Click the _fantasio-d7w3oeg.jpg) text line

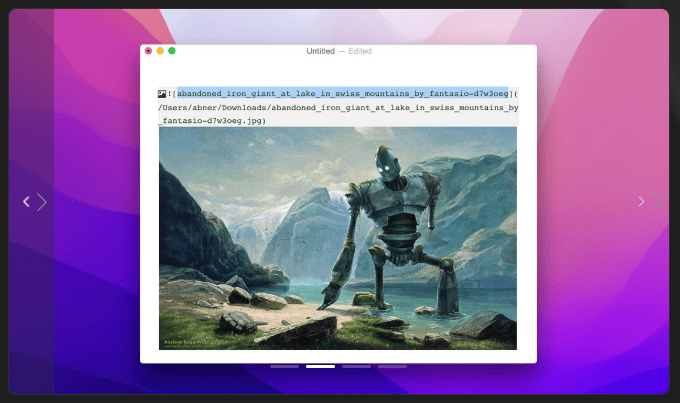[x=212, y=121]
